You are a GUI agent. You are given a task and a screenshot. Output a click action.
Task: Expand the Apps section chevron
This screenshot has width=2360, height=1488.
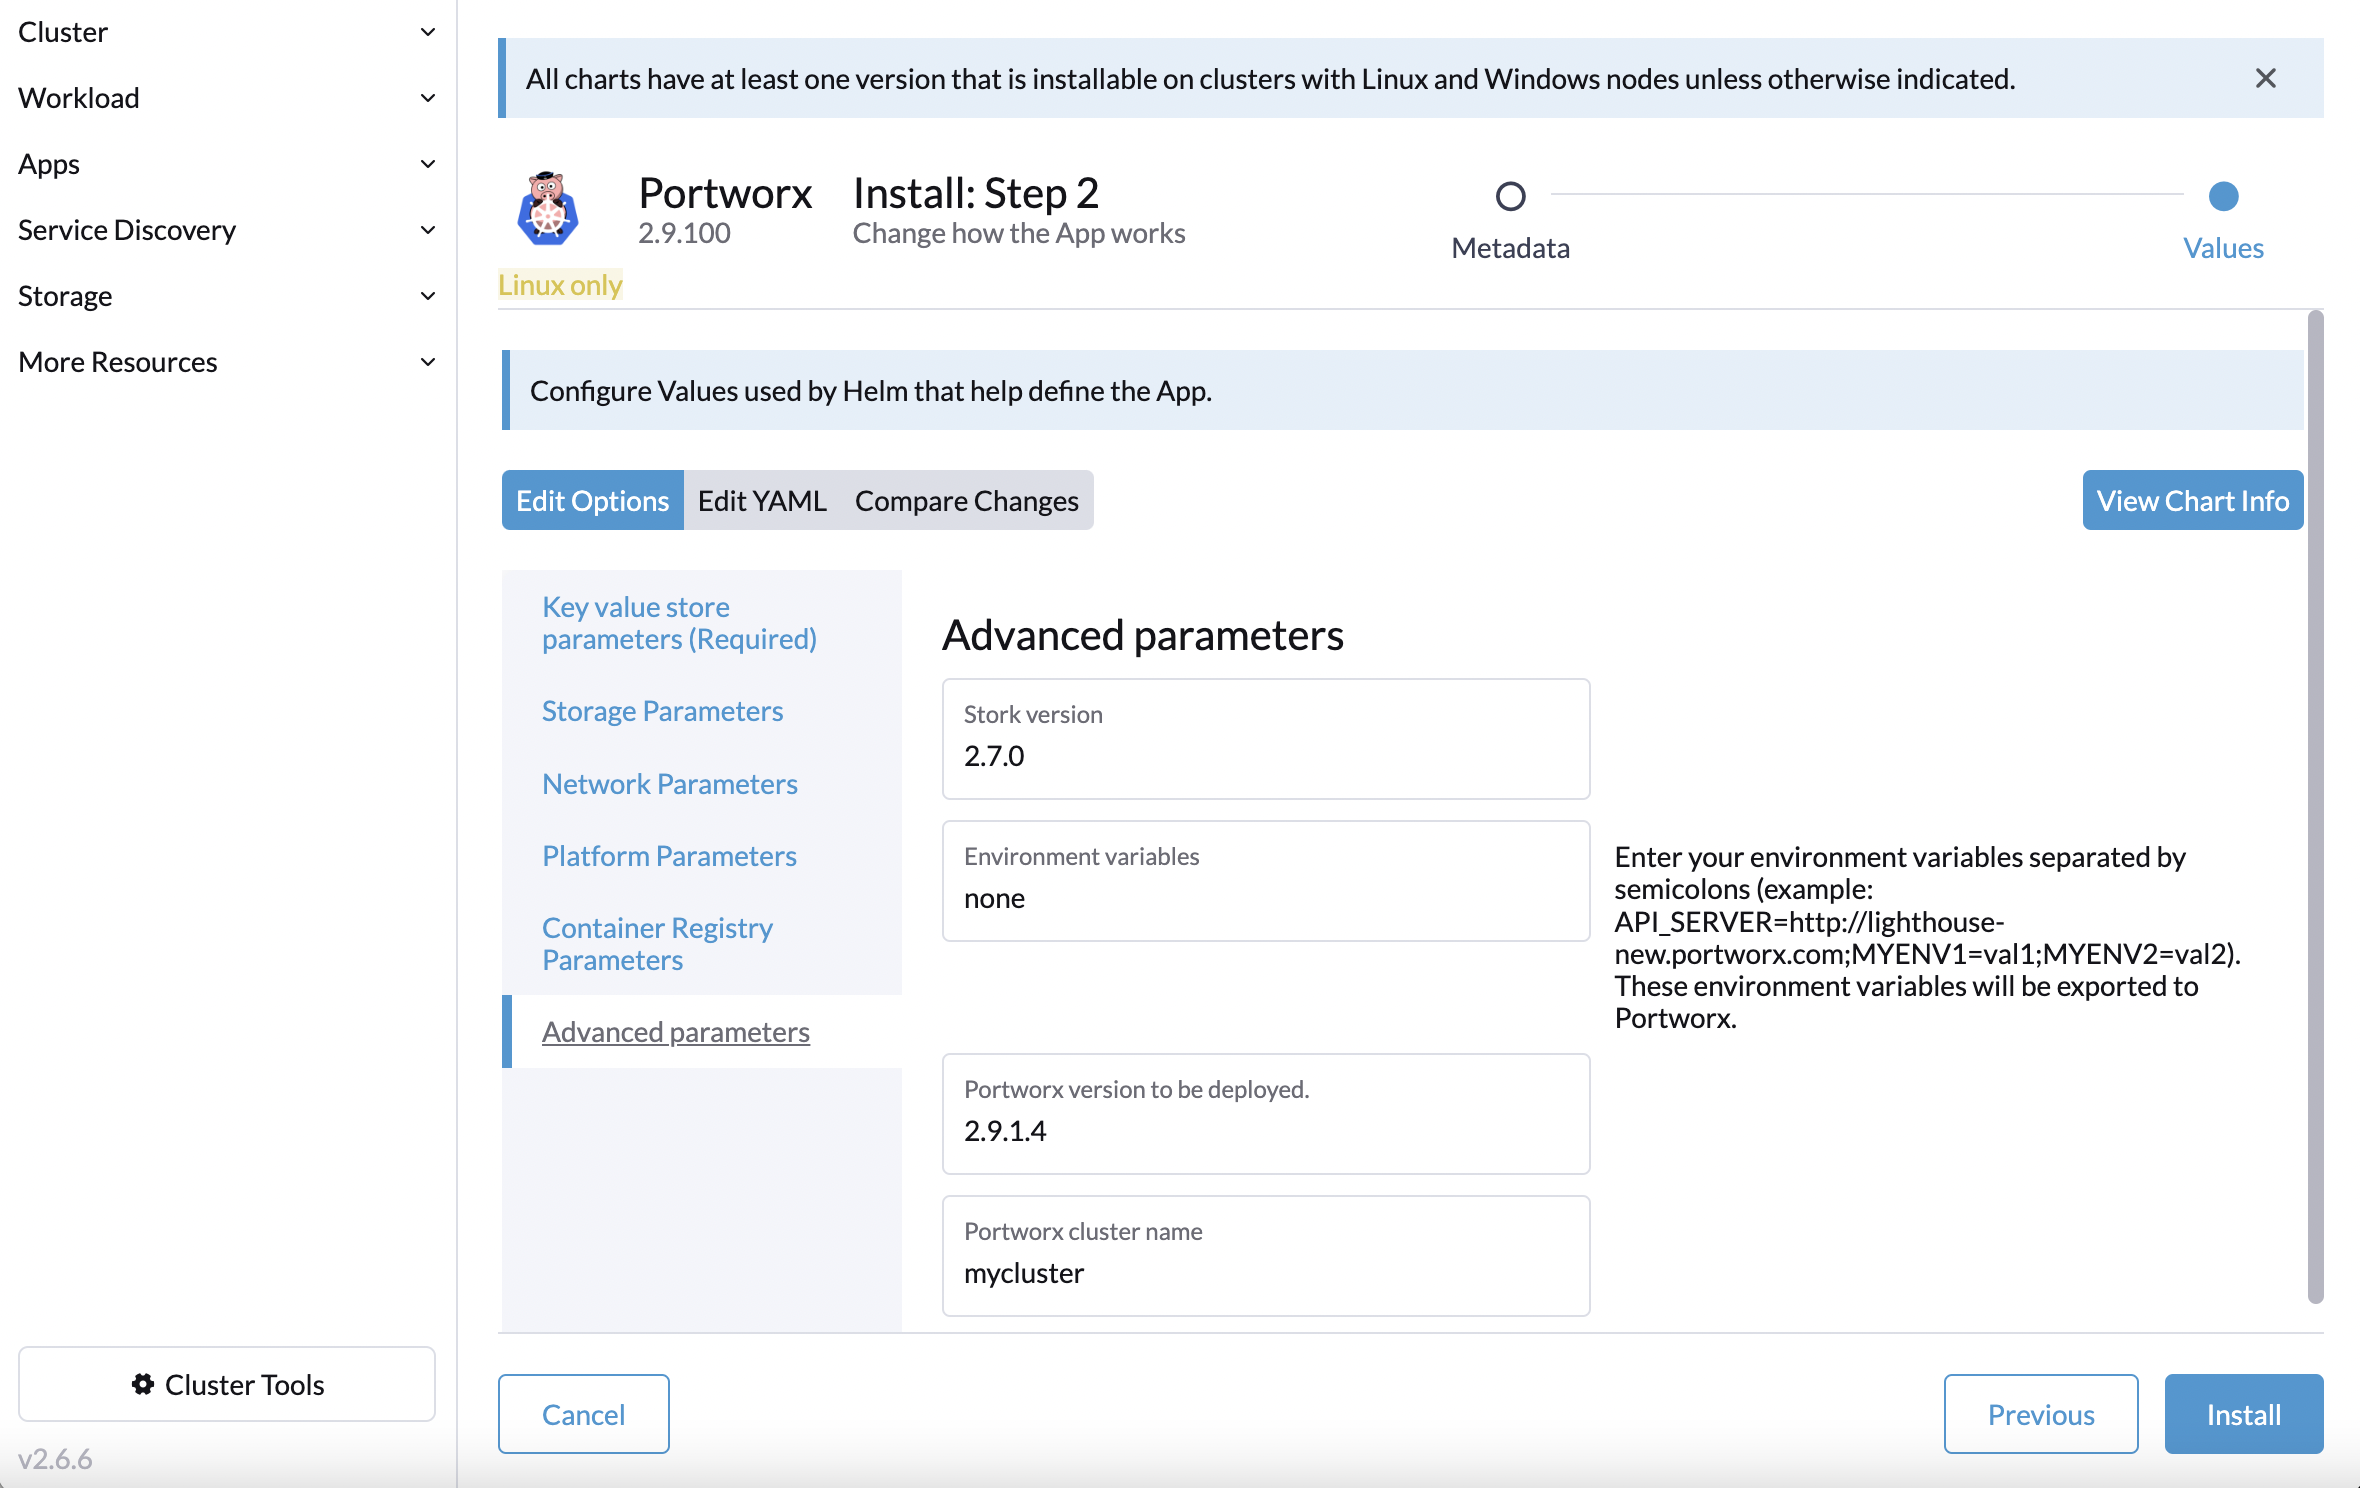pyautogui.click(x=428, y=164)
